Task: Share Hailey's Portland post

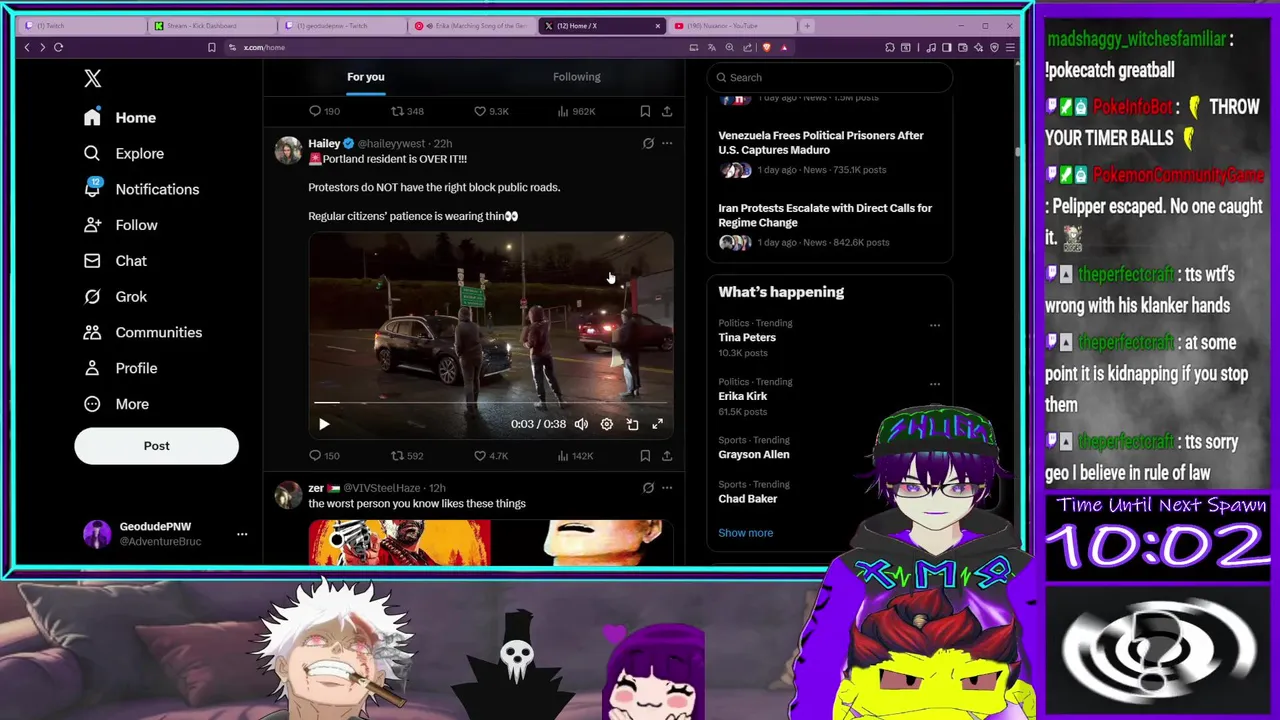Action: coord(667,456)
